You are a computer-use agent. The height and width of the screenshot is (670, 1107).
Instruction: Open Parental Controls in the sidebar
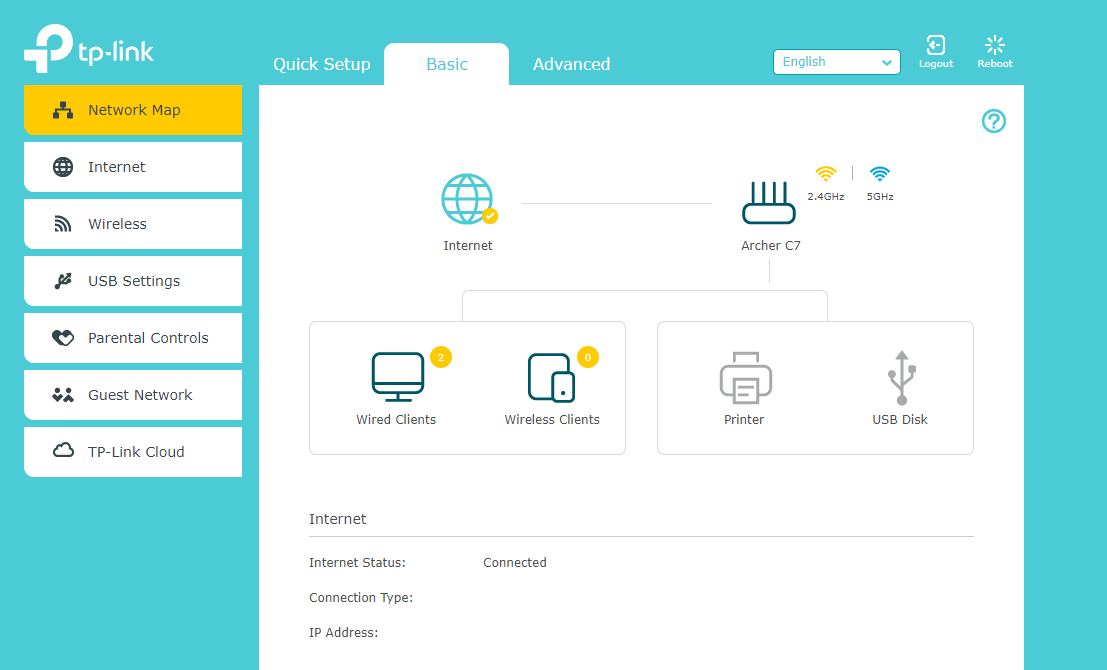click(133, 338)
